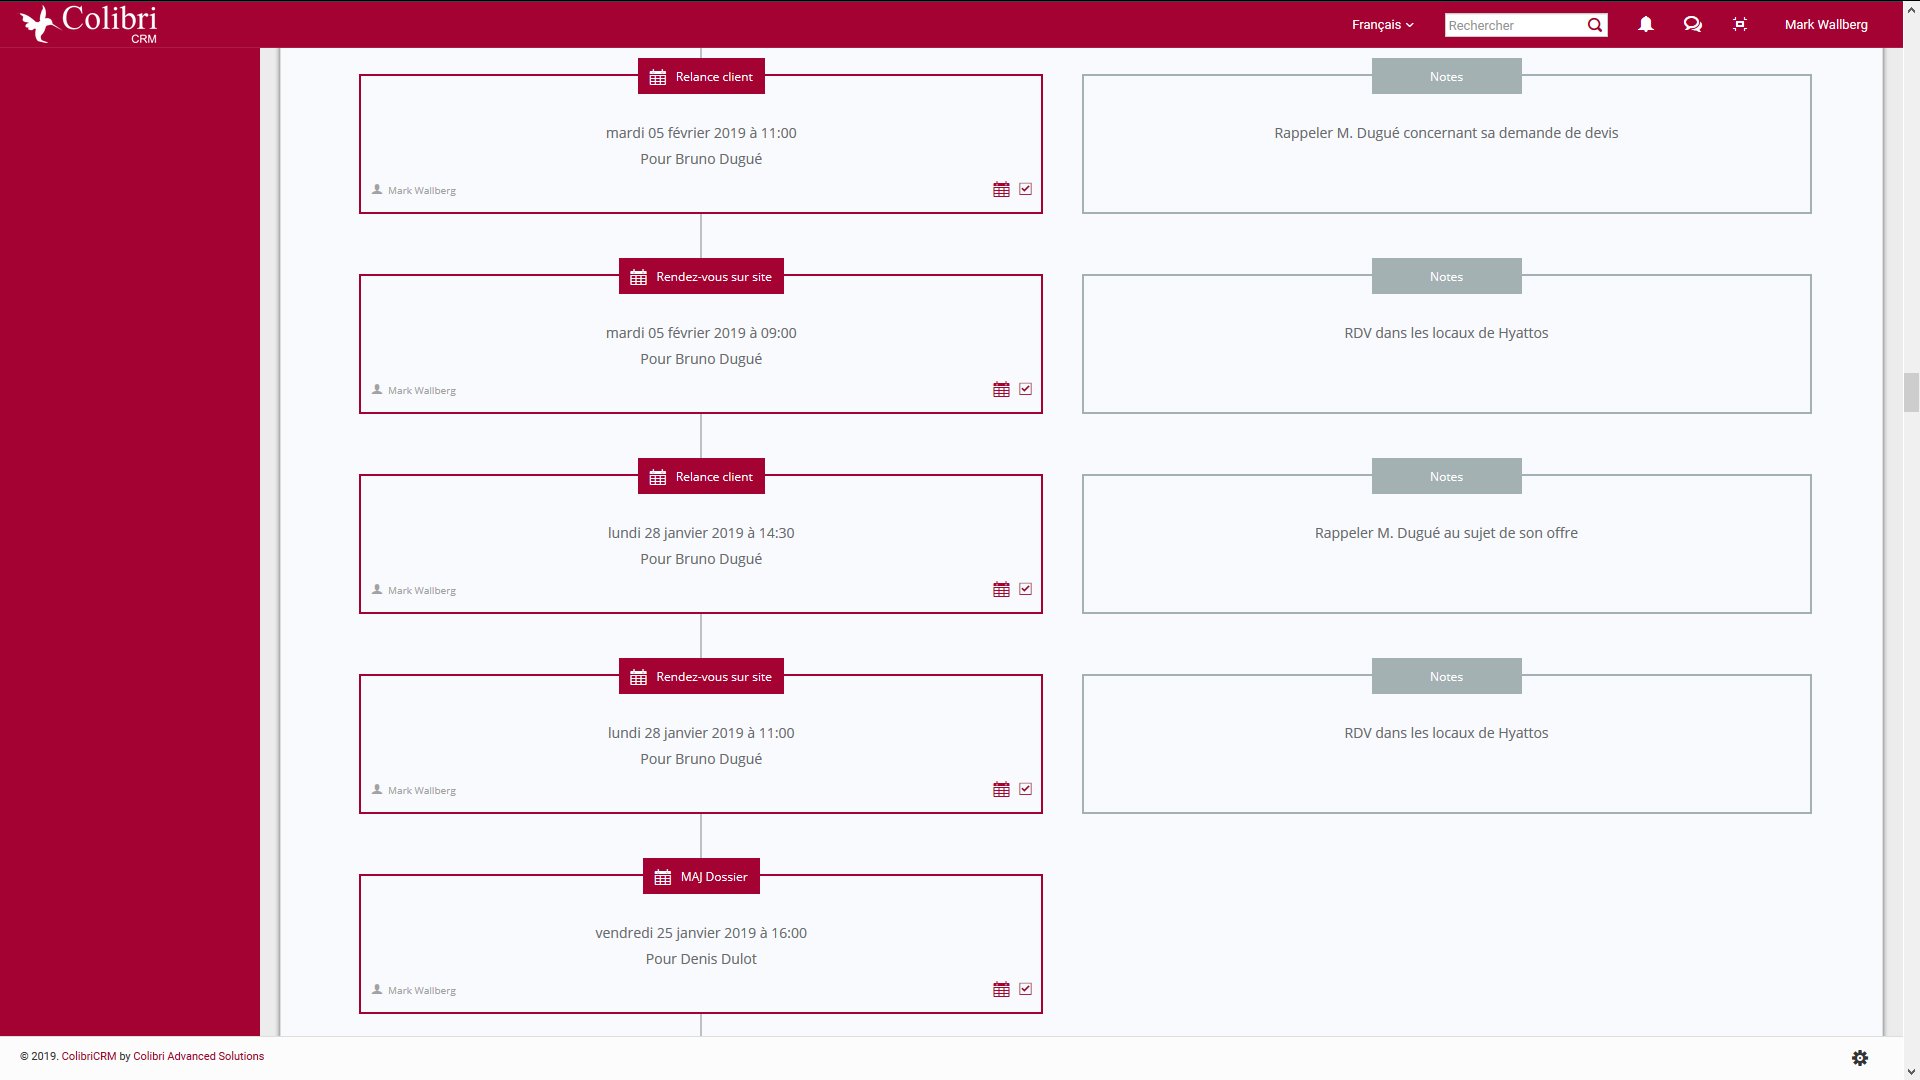Mark 28 janvier 11:00 Rendez-vous as done

tap(1025, 789)
